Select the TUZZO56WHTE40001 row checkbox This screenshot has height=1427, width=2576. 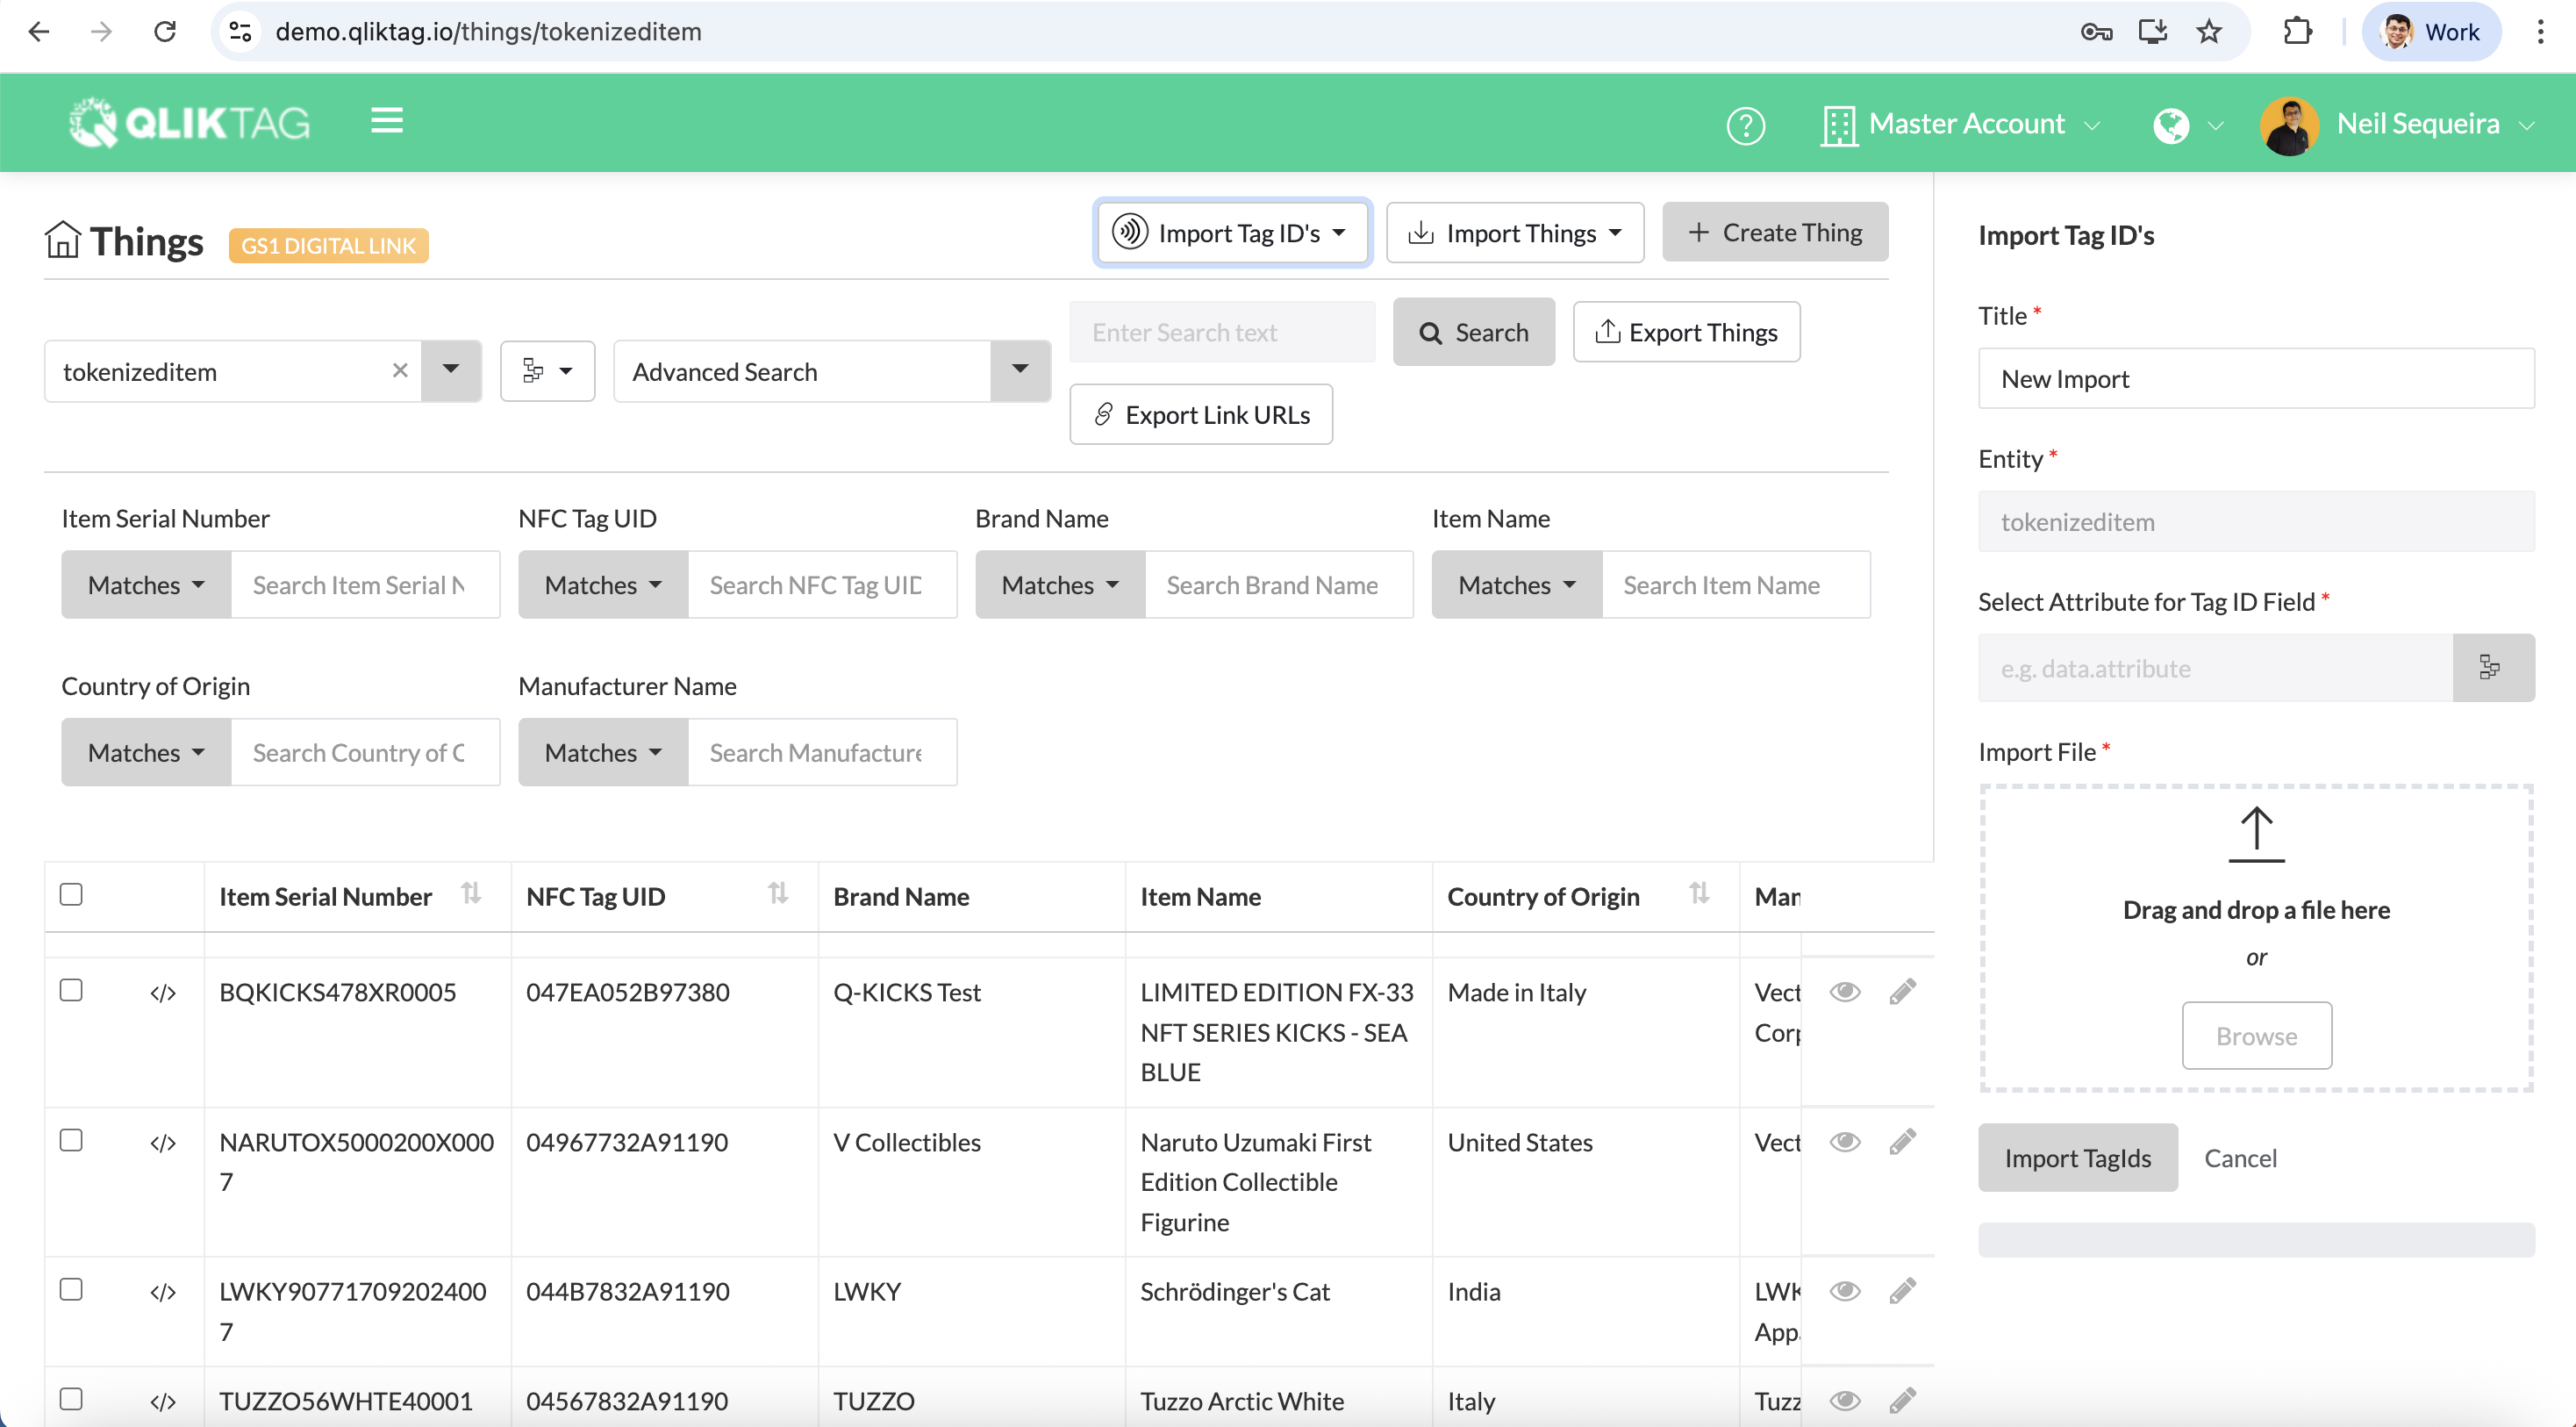(71, 1398)
